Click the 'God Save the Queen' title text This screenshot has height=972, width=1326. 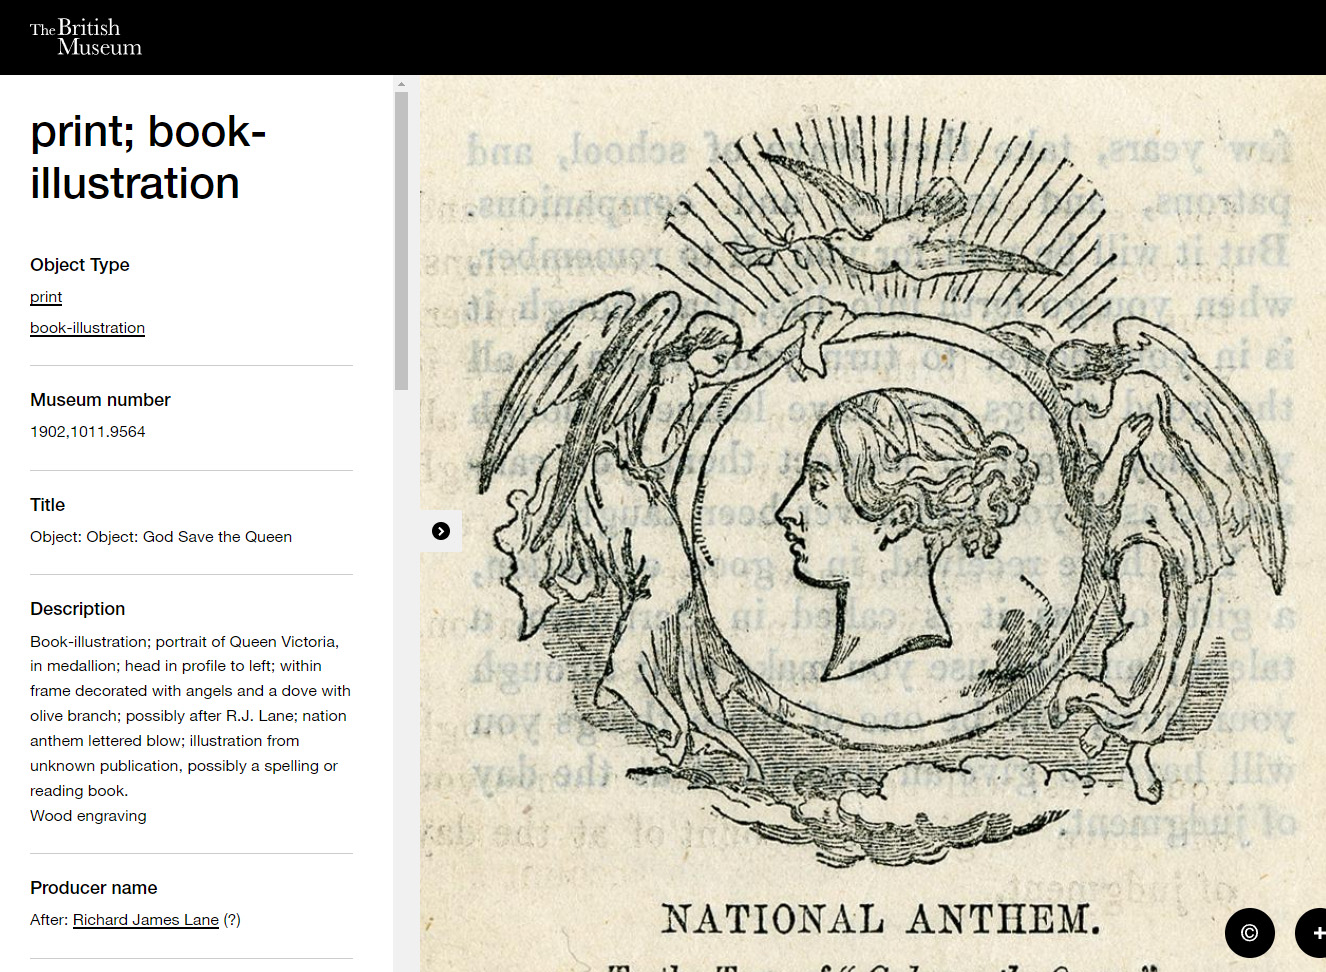coord(217,537)
